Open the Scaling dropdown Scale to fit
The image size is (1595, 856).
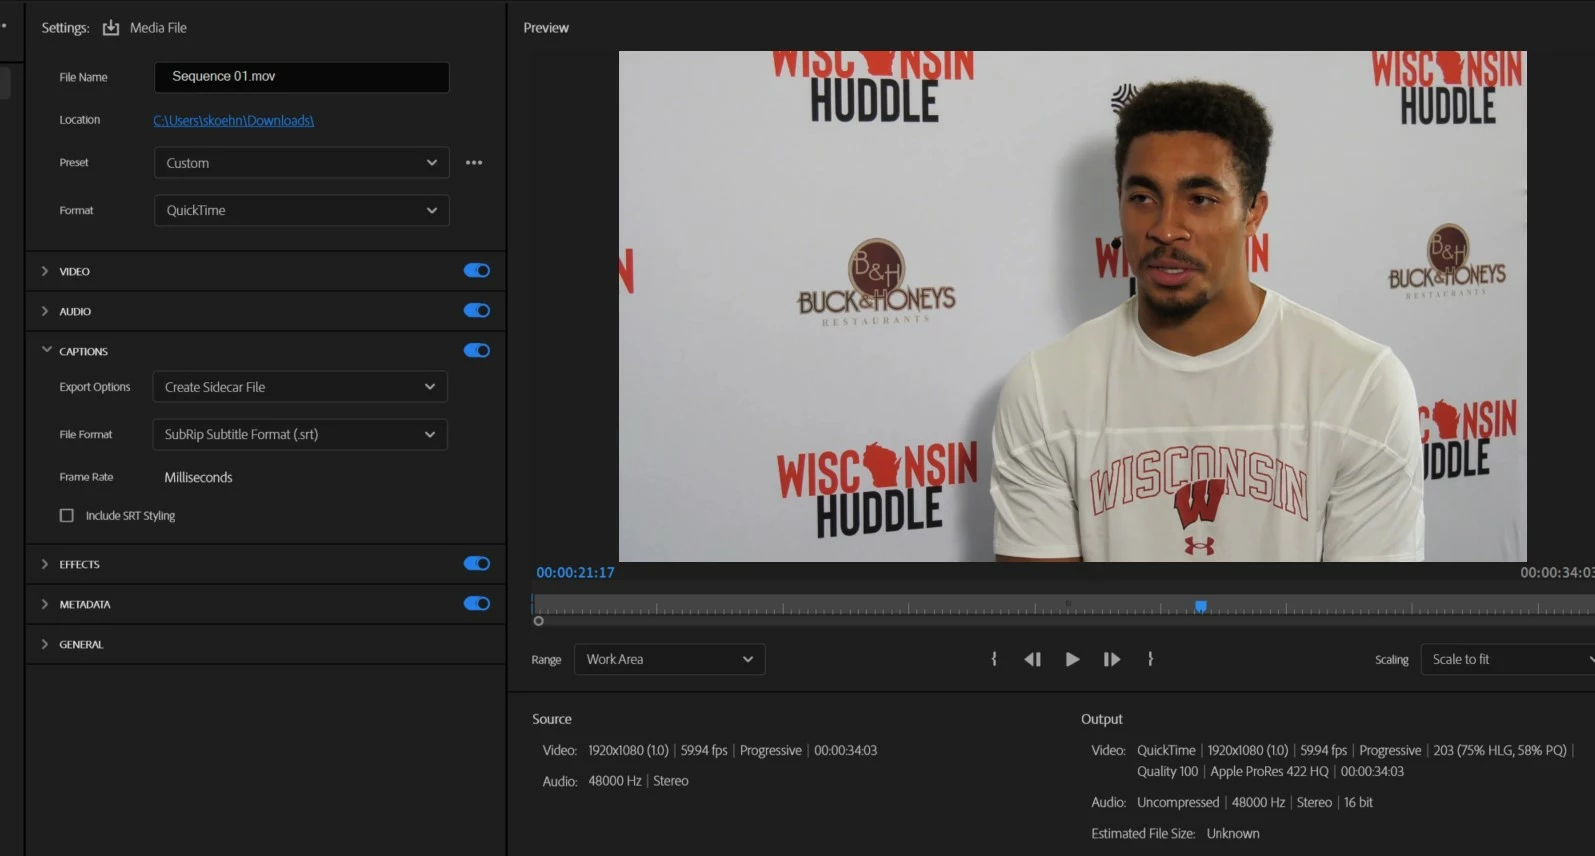(x=1508, y=659)
